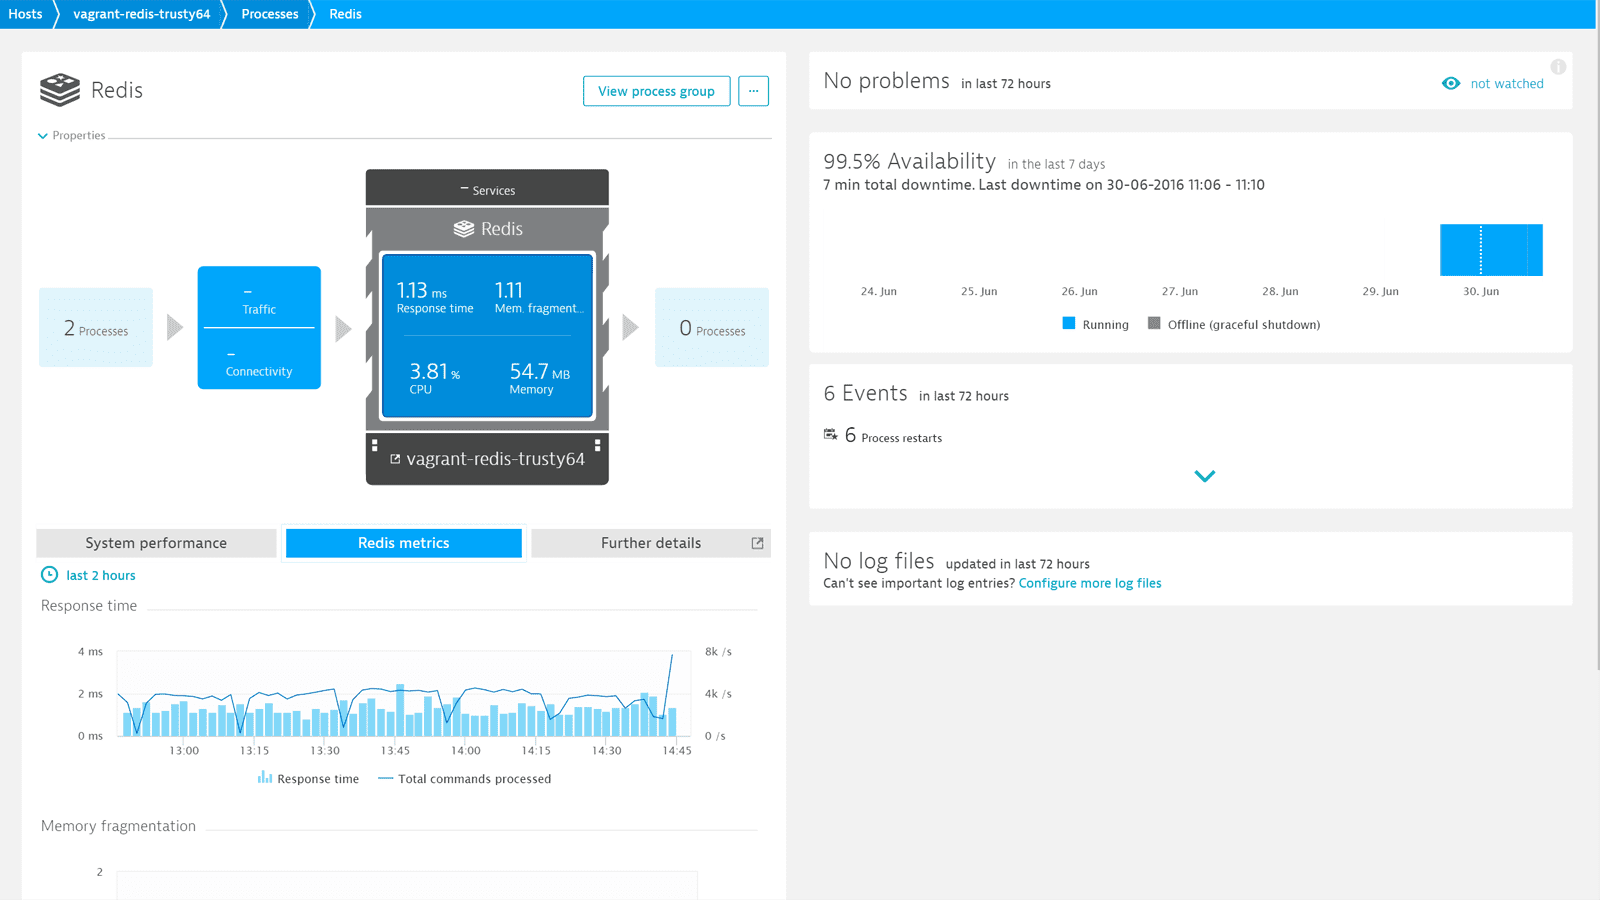Screen dimensions: 1600x900
Task: Open the more options ellipsis button
Action: (x=753, y=91)
